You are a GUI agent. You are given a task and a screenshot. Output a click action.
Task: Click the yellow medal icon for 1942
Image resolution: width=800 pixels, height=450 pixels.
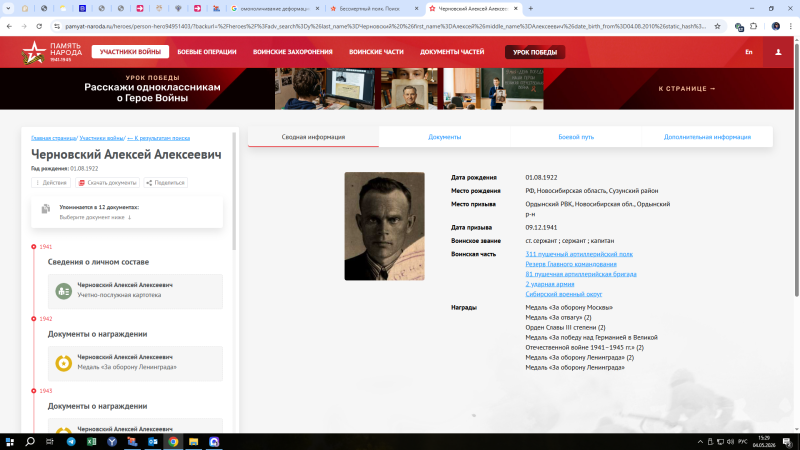coord(64,363)
